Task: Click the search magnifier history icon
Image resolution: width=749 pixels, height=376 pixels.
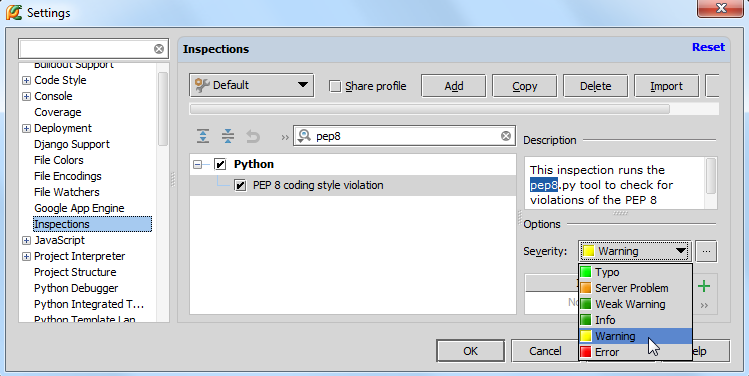Action: [x=304, y=136]
